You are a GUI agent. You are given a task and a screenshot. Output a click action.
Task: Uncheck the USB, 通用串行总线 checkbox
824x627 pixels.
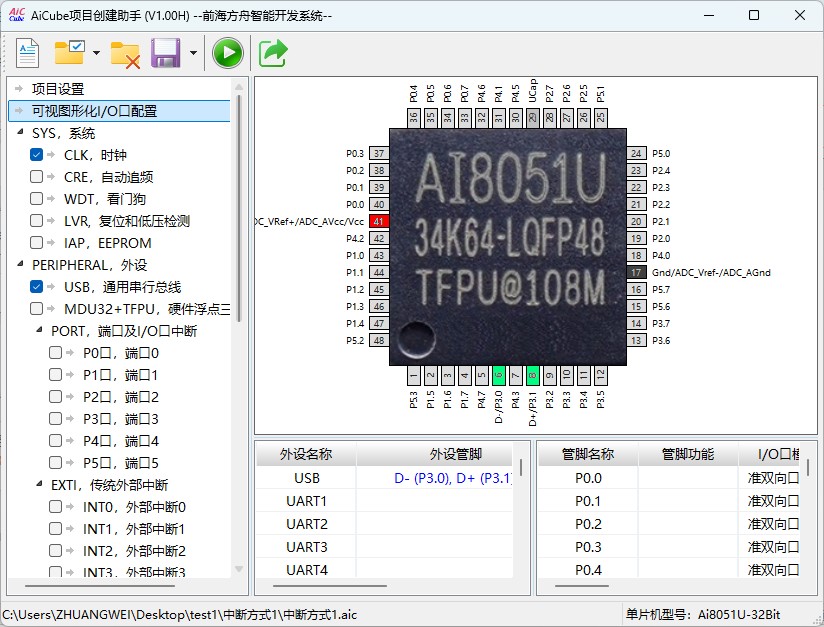36,287
